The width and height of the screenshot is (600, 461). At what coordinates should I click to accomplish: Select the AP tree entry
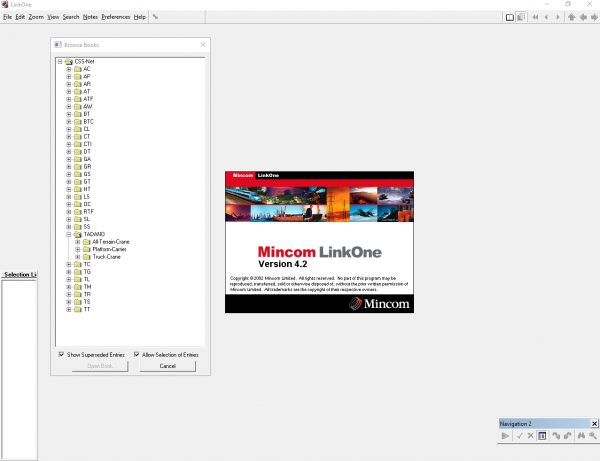pos(87,77)
